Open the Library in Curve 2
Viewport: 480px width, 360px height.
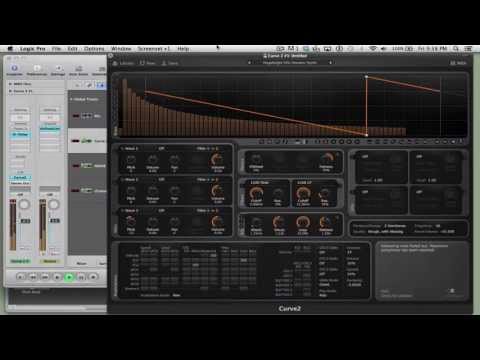pyautogui.click(x=123, y=63)
